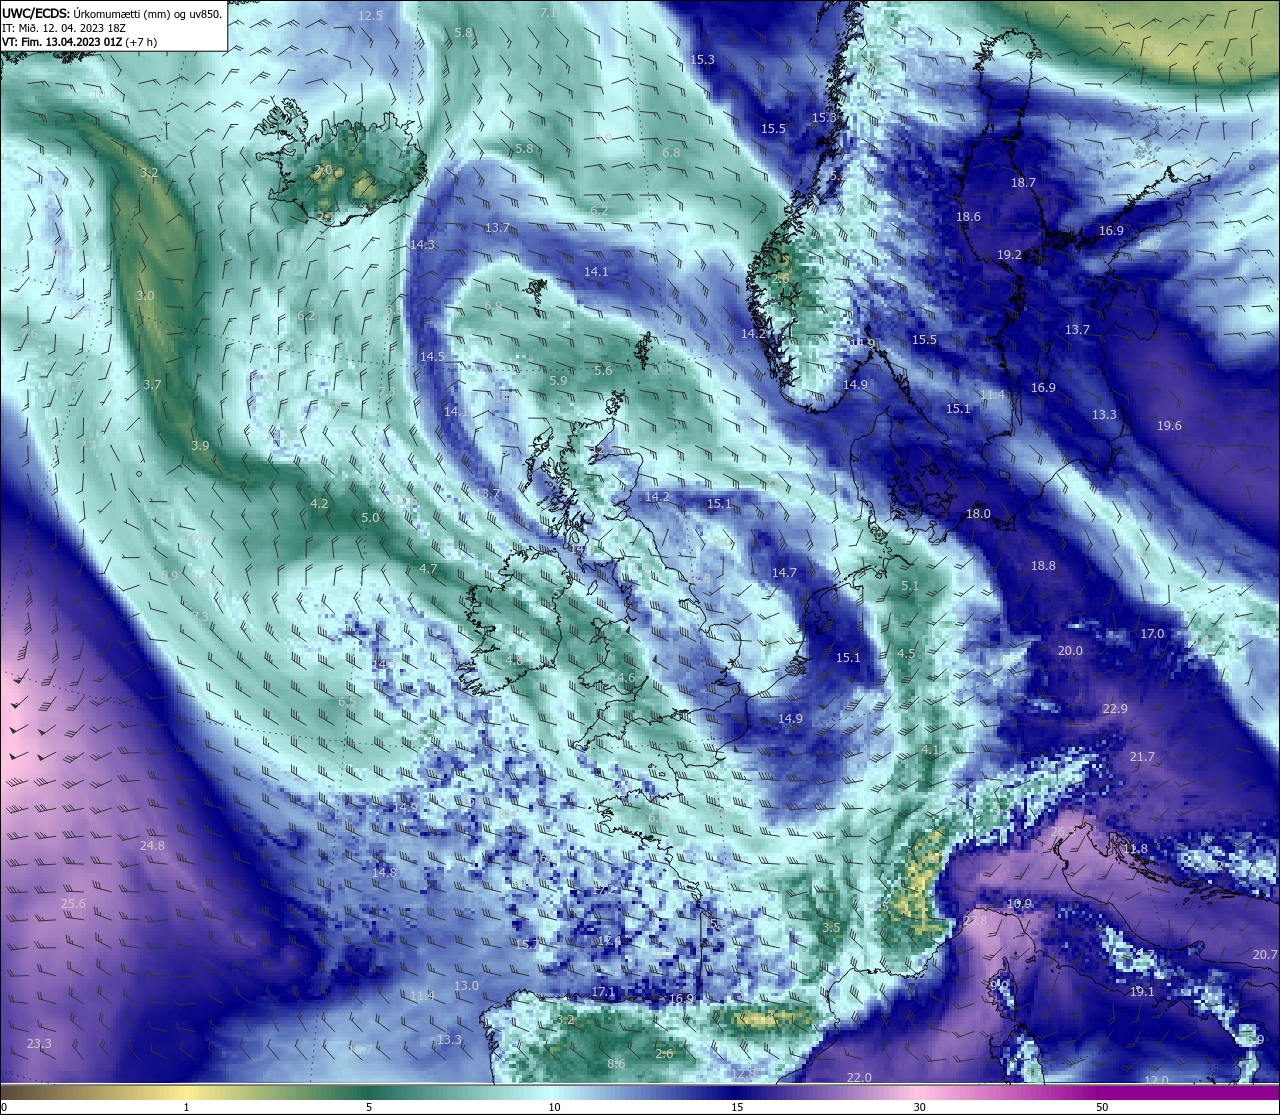1280x1115 pixels.
Task: Click the 4.1 map value
Action: [x=930, y=750]
